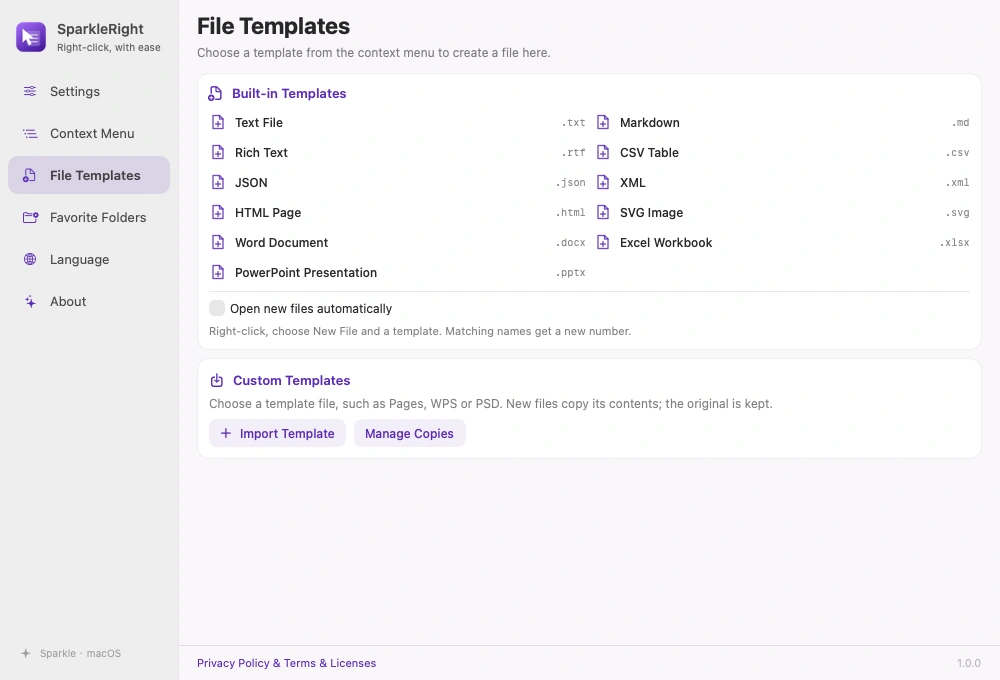Viewport: 1000px width, 680px height.
Task: Click the JSON template file icon
Action: click(x=218, y=182)
